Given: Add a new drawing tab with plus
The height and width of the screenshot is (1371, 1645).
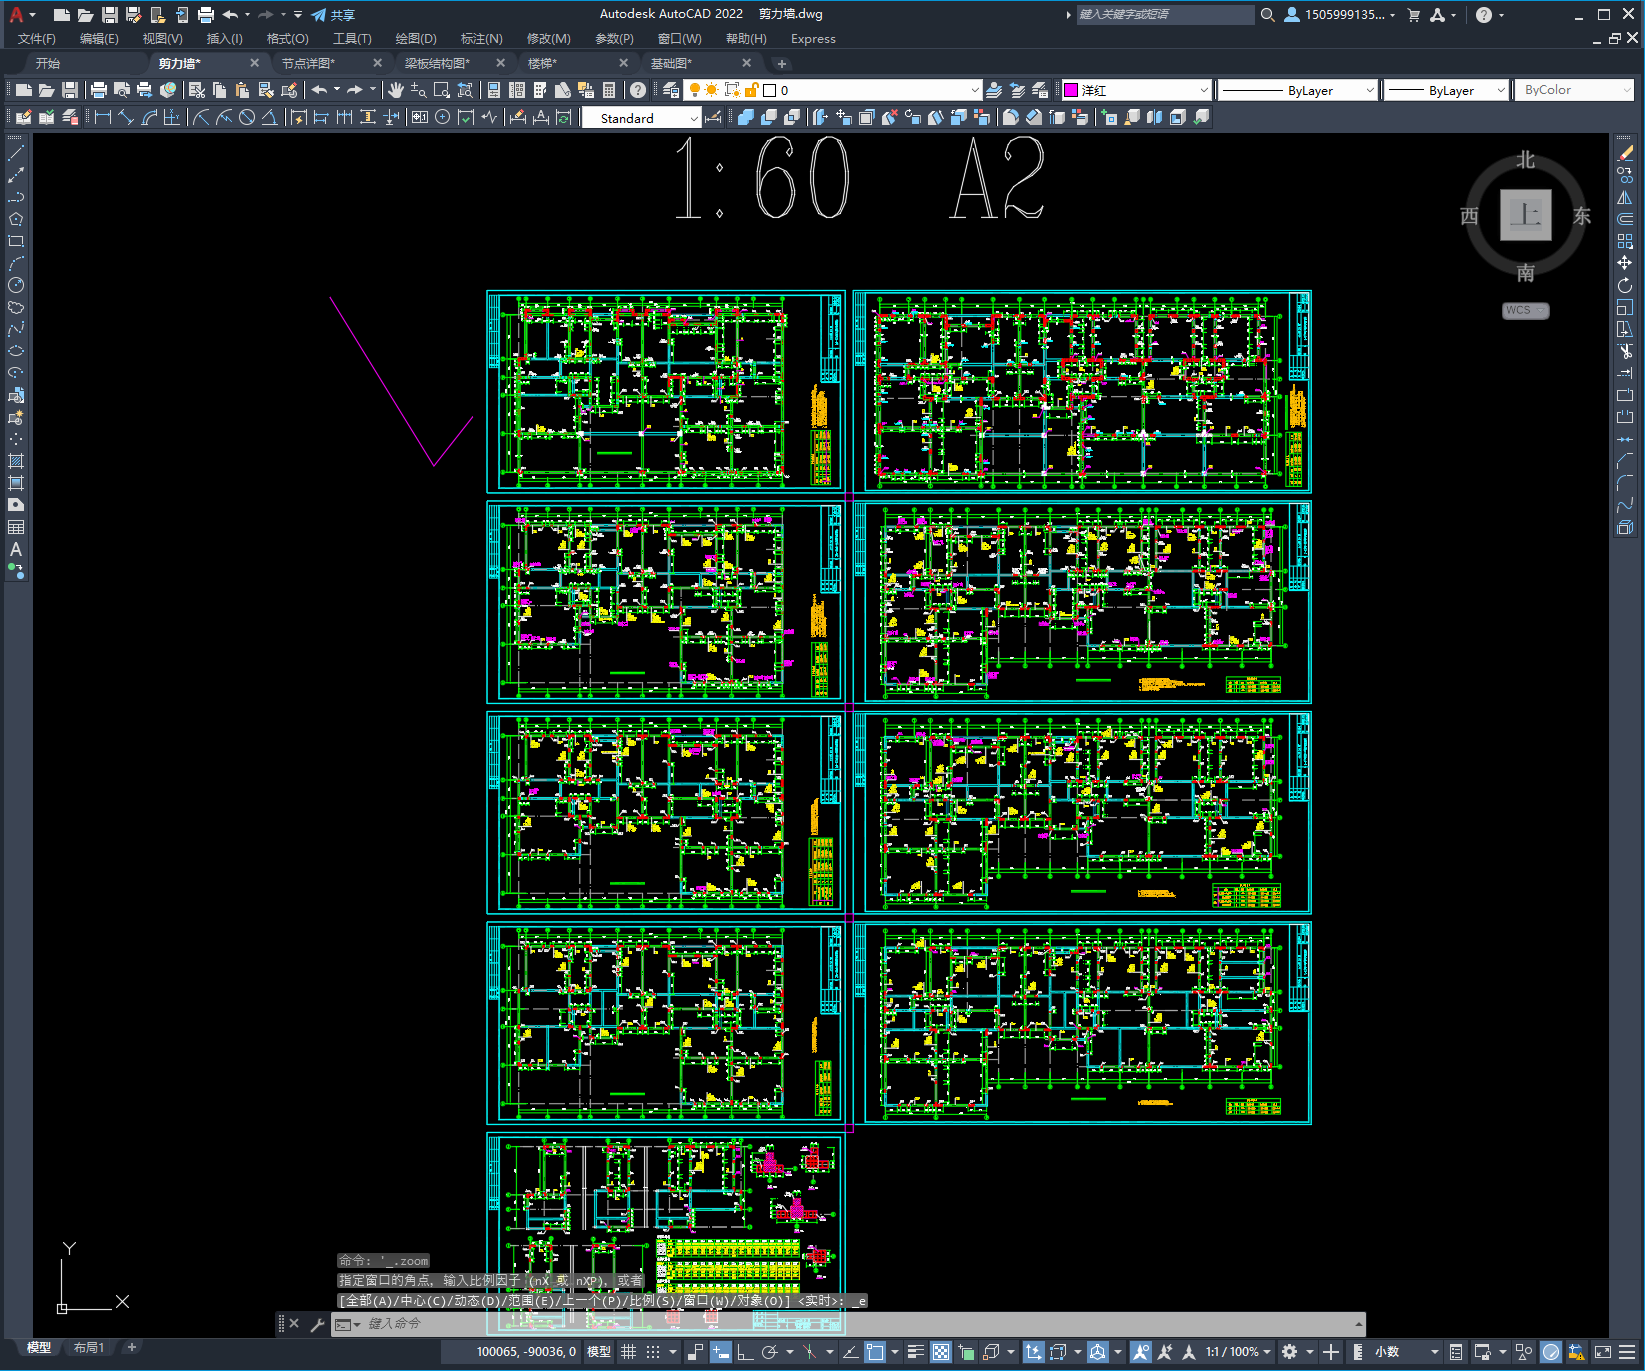Looking at the screenshot, I should [782, 63].
